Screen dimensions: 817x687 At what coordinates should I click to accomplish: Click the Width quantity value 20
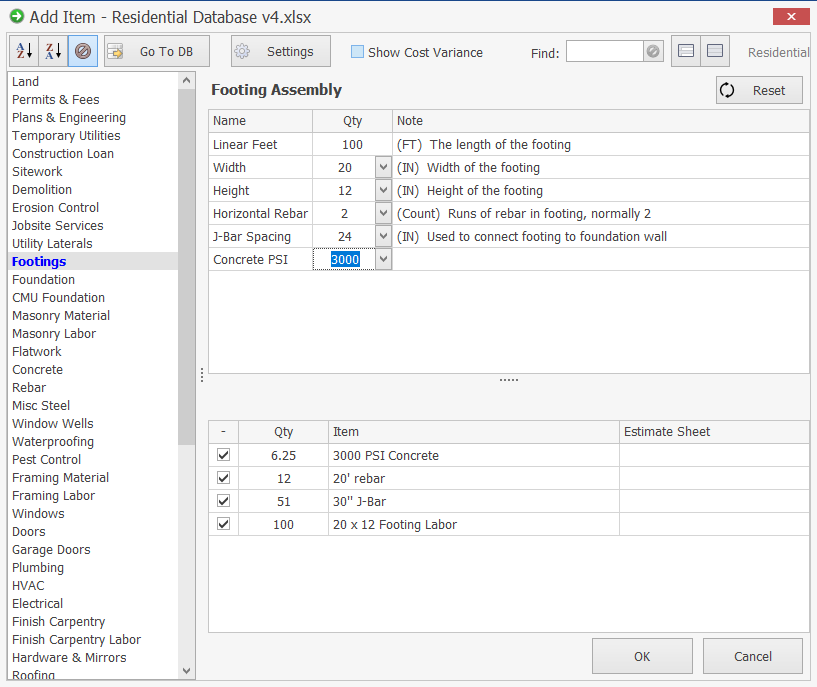pyautogui.click(x=344, y=168)
